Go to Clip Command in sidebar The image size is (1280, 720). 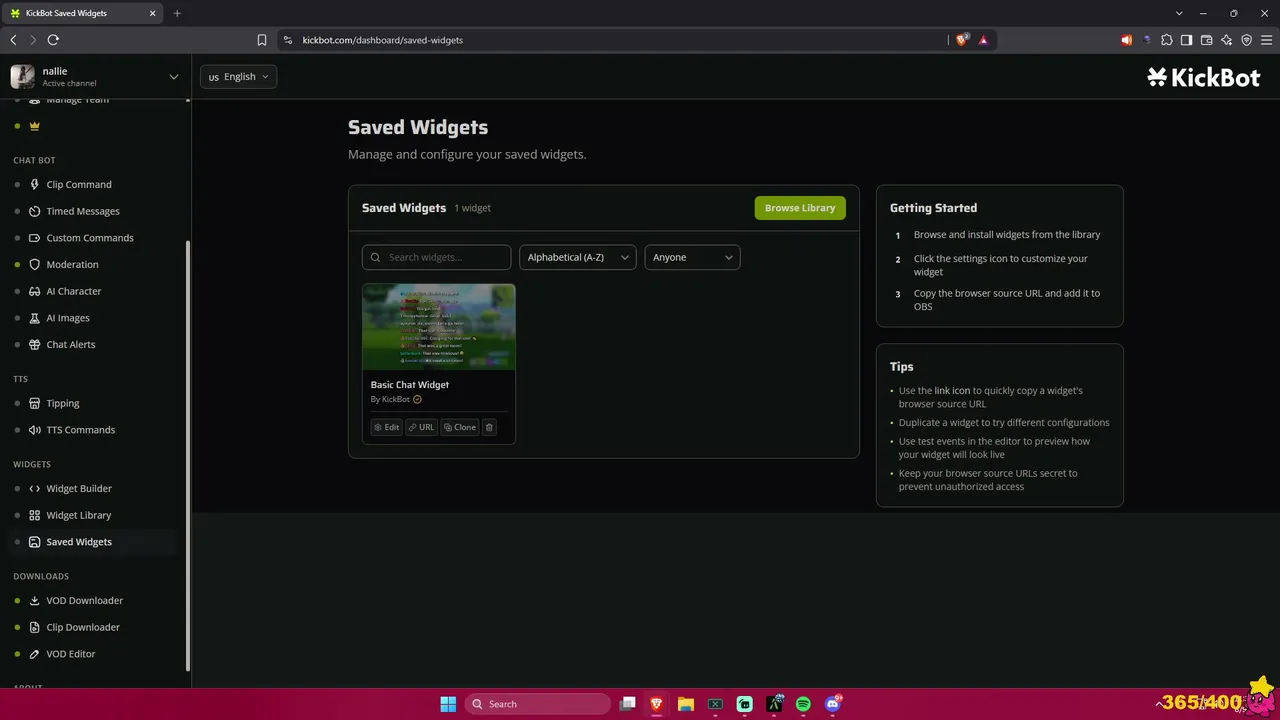pos(79,184)
